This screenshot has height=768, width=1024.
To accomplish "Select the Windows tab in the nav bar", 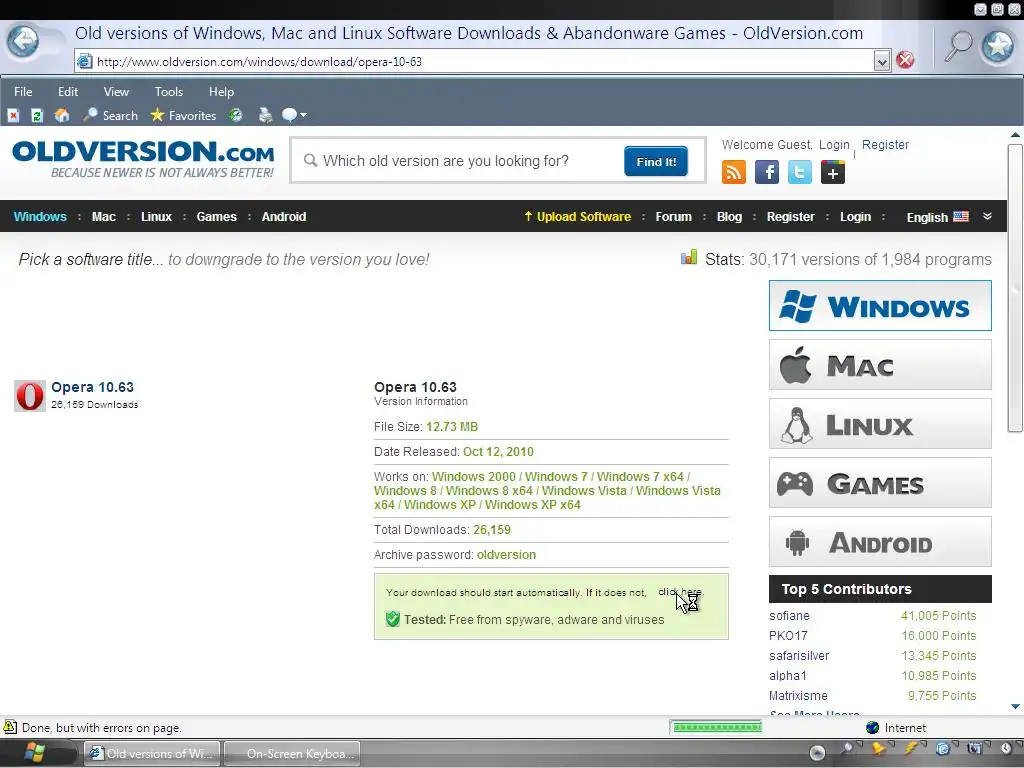I will click(x=40, y=216).
